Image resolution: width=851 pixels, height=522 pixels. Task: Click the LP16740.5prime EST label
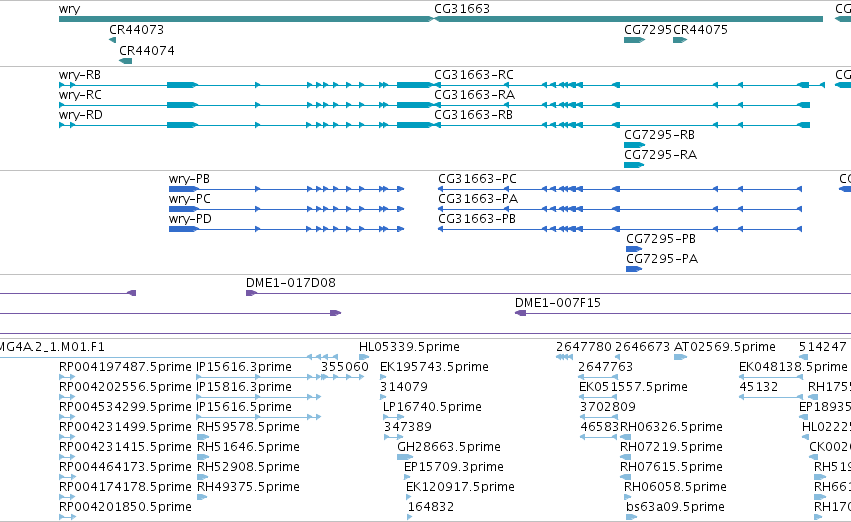tap(432, 408)
